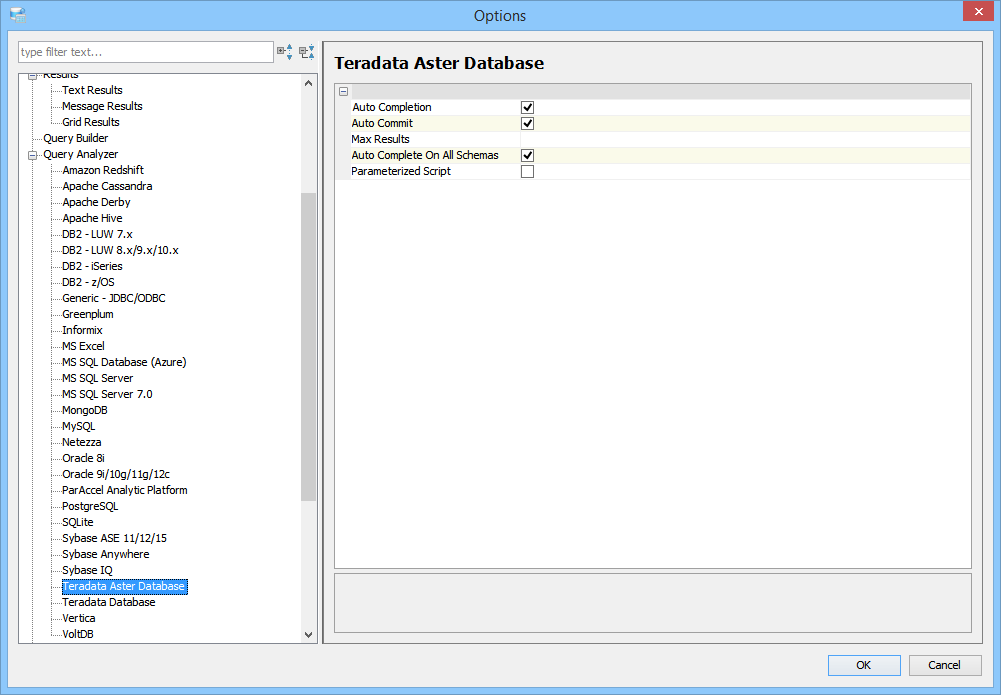Image resolution: width=1001 pixels, height=695 pixels.
Task: Select DB2 - iSeries item
Action: coord(92,265)
